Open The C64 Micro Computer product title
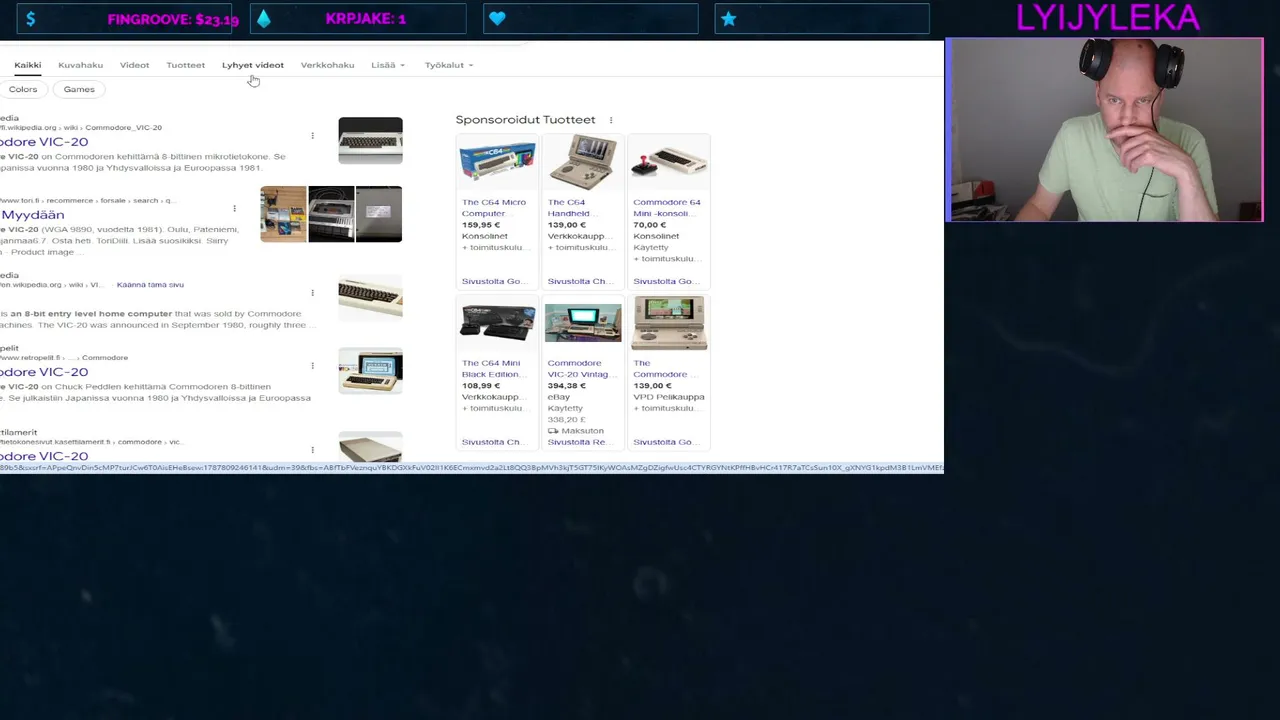1280x720 pixels. [x=494, y=208]
